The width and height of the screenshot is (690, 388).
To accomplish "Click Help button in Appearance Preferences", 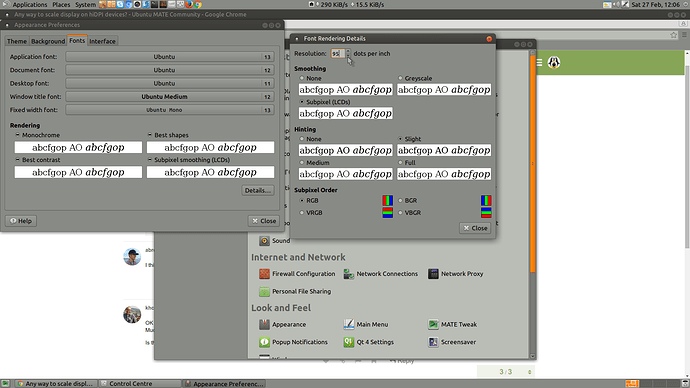I will (x=21, y=221).
